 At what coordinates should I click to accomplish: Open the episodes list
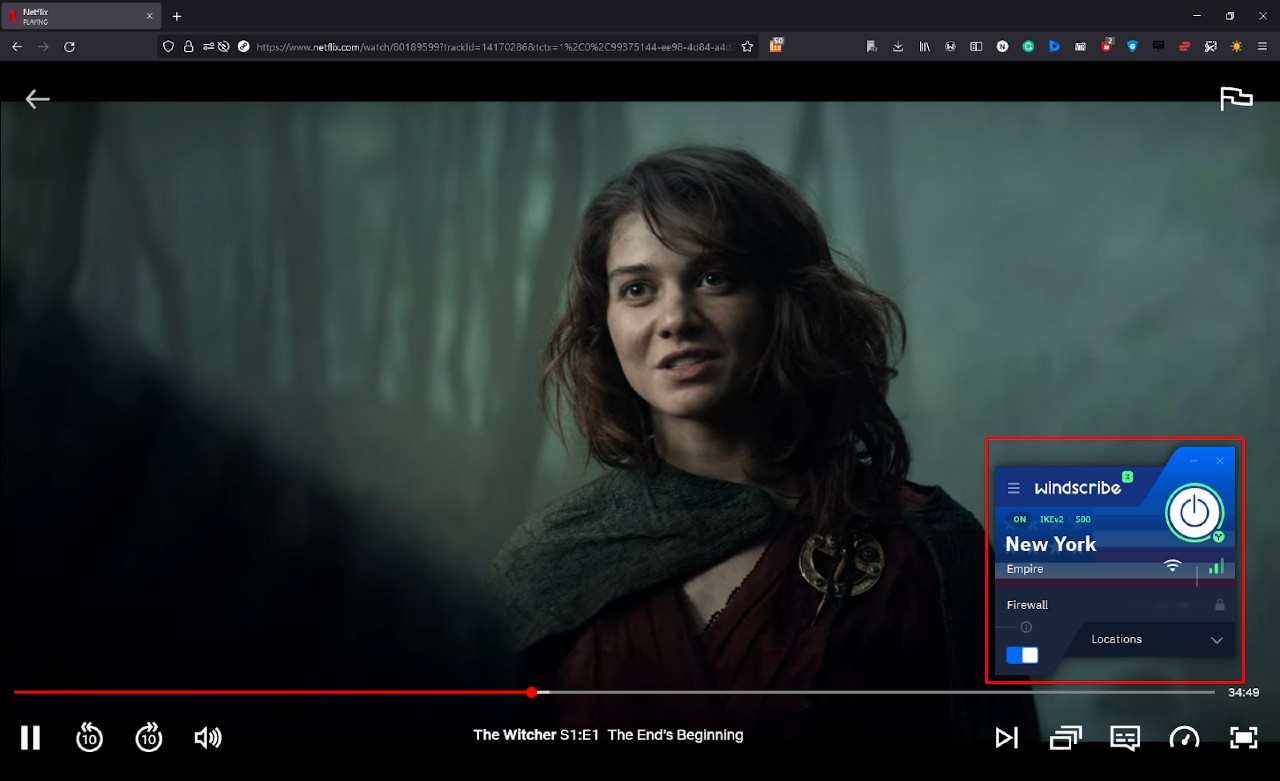pos(1065,738)
